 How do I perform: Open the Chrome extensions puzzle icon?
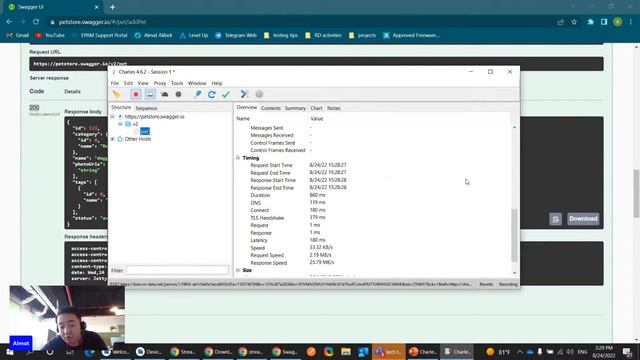[590, 22]
